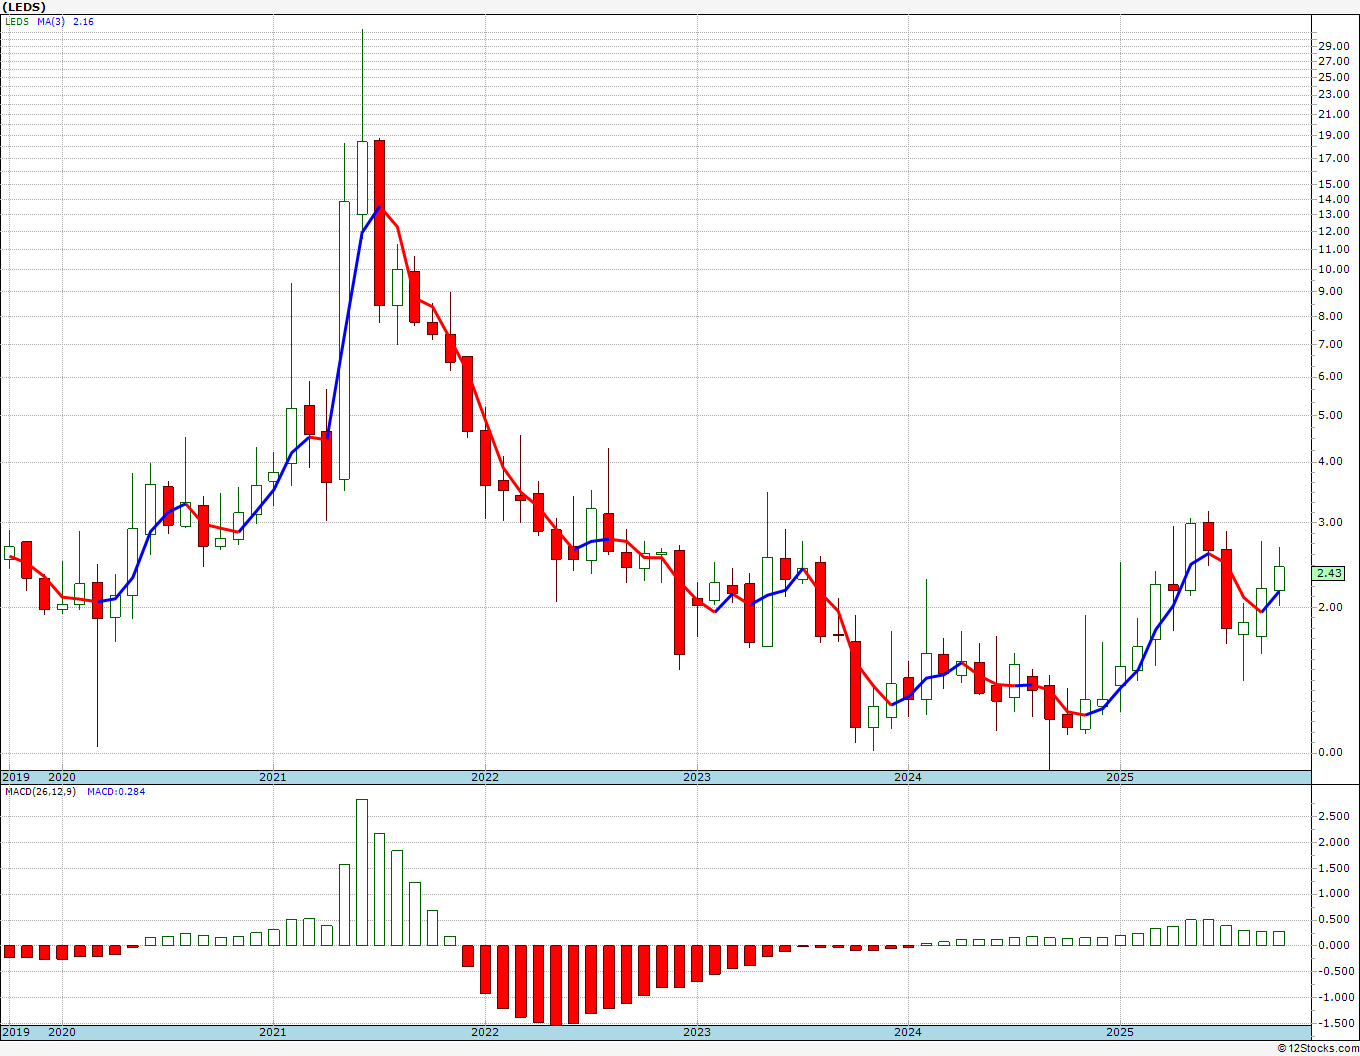Screen dimensions: 1360x1056
Task: Click the MACD(26,12,9) indicator label
Action: (40, 792)
